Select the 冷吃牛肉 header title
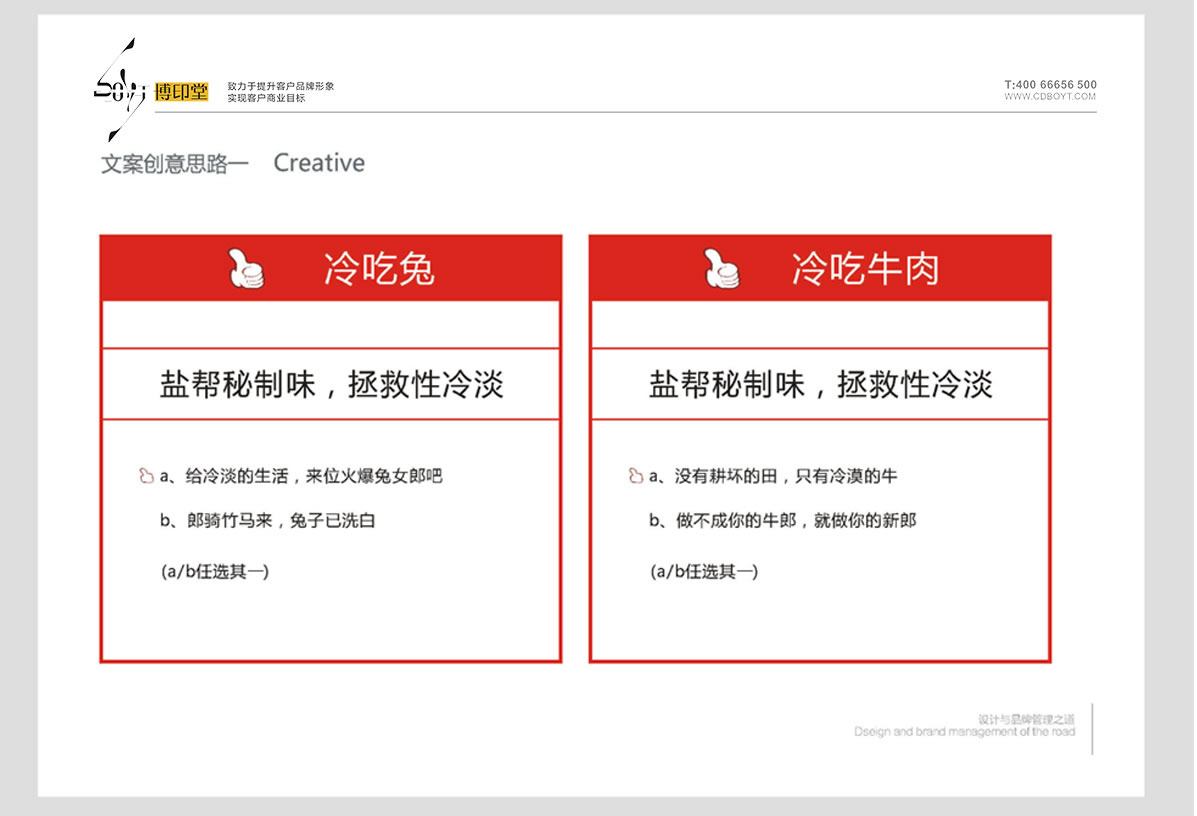The width and height of the screenshot is (1197, 816). point(865,269)
